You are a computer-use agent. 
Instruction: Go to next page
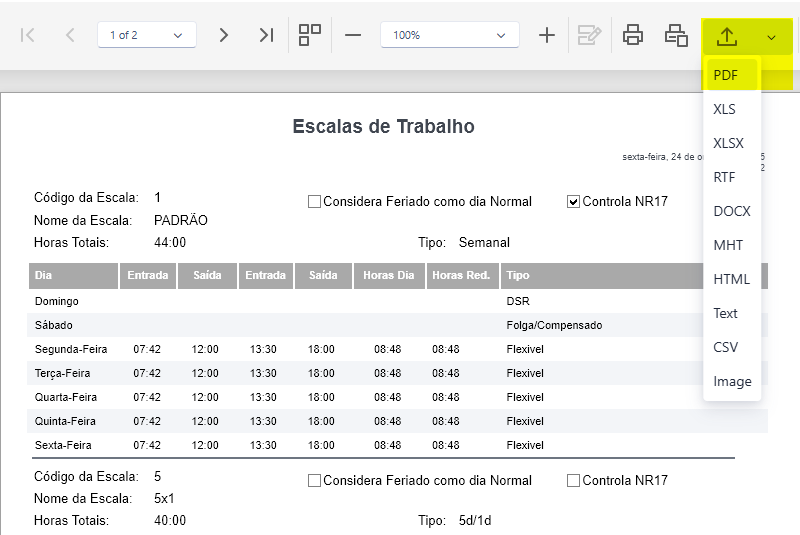click(223, 35)
